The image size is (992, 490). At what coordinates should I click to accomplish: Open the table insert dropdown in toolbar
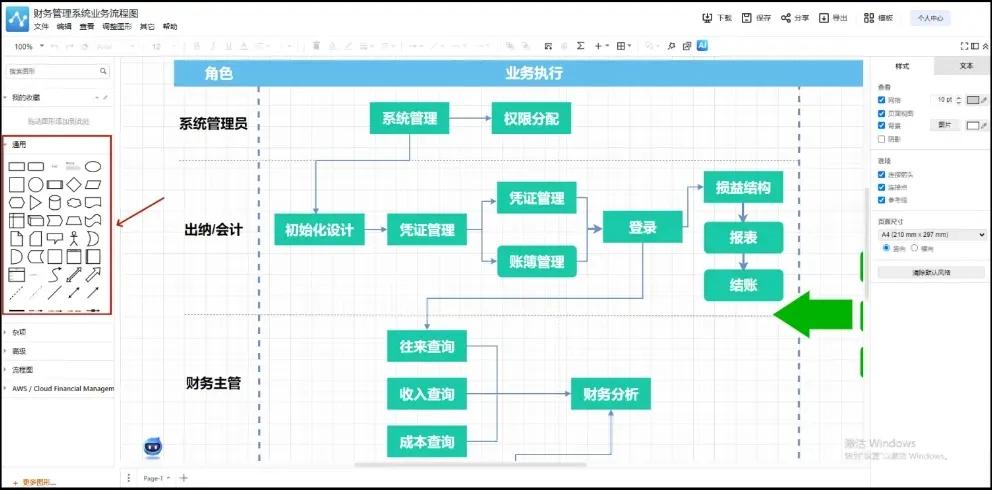coord(624,46)
